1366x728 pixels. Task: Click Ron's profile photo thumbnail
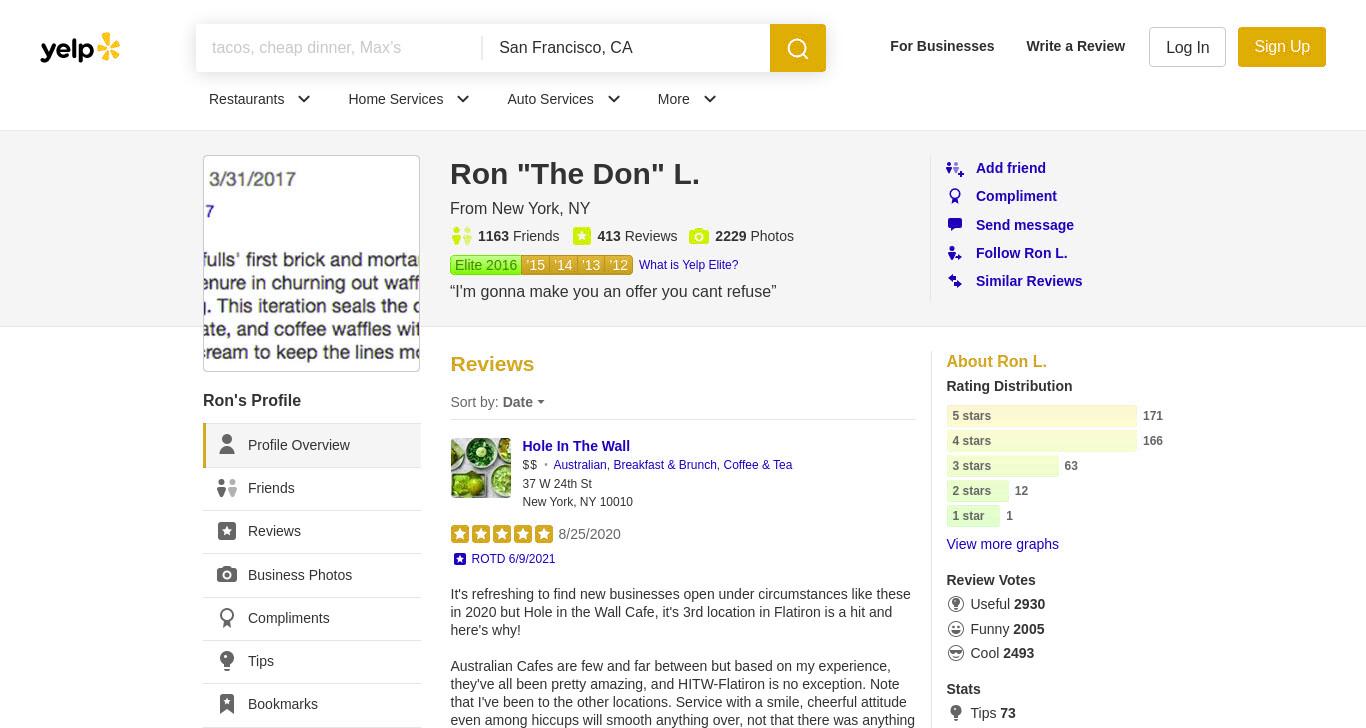click(311, 263)
